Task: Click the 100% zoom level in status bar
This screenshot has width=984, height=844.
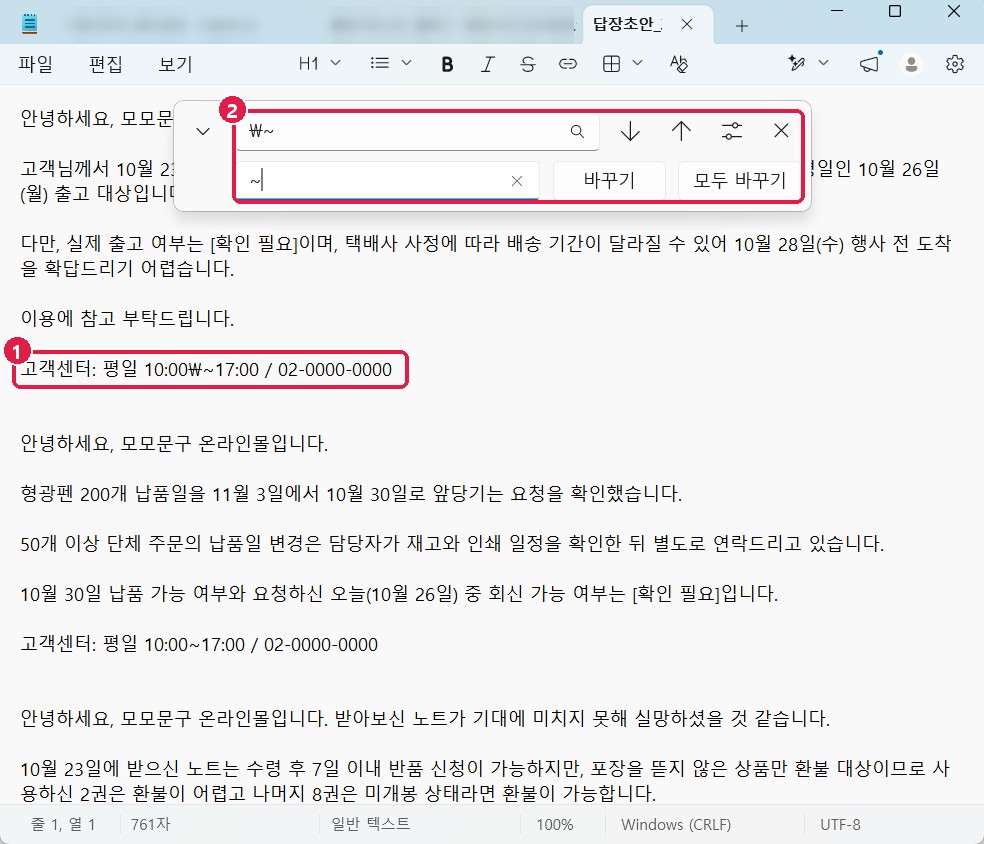Action: coord(555,824)
